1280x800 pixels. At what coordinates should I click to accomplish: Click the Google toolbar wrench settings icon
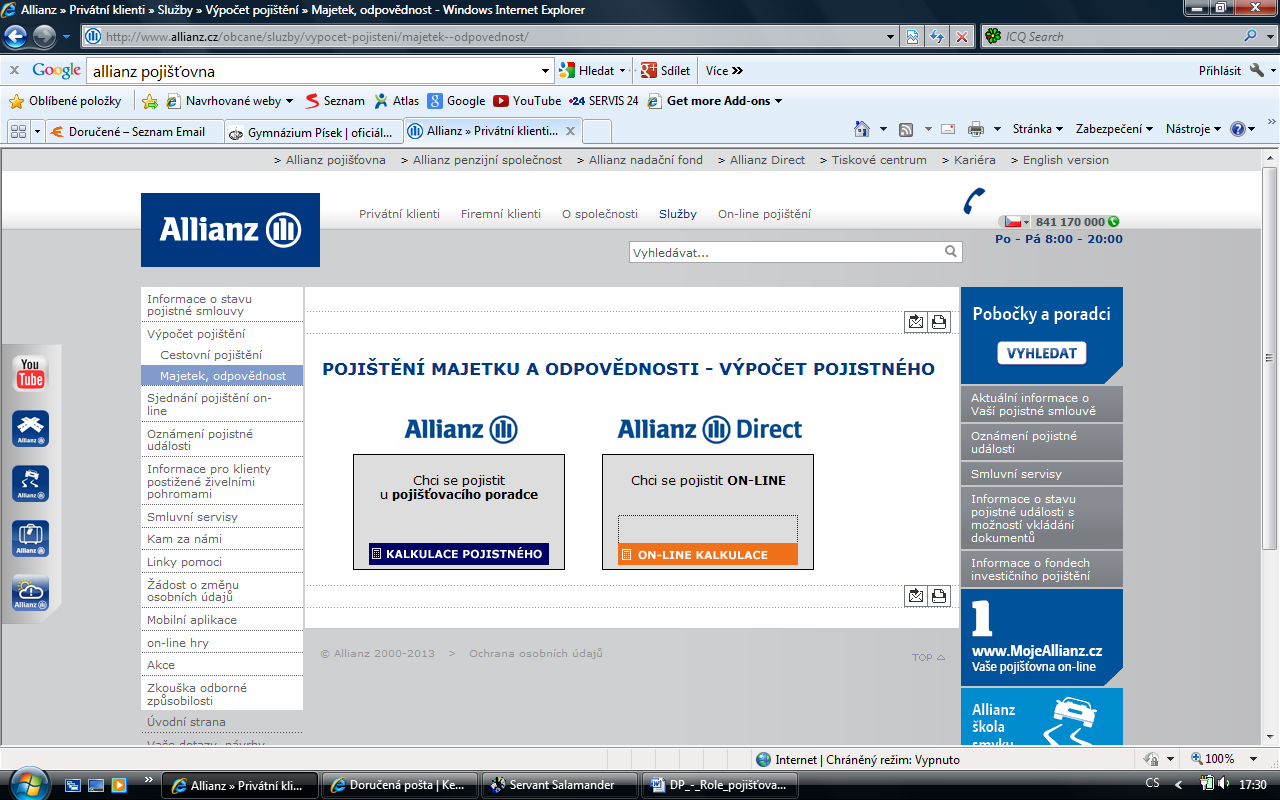[1257, 71]
